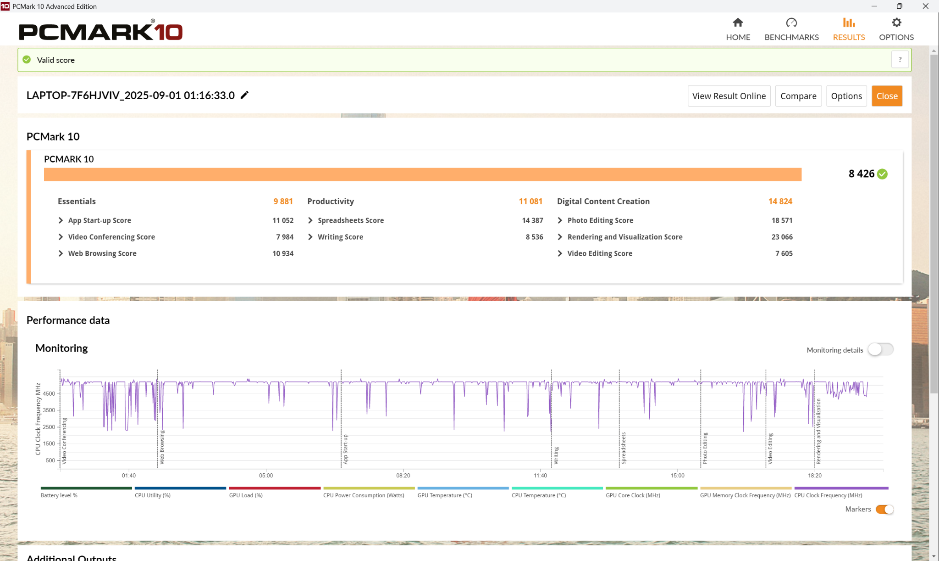Open the result Options button
This screenshot has height=561, width=939.
[x=846, y=96]
